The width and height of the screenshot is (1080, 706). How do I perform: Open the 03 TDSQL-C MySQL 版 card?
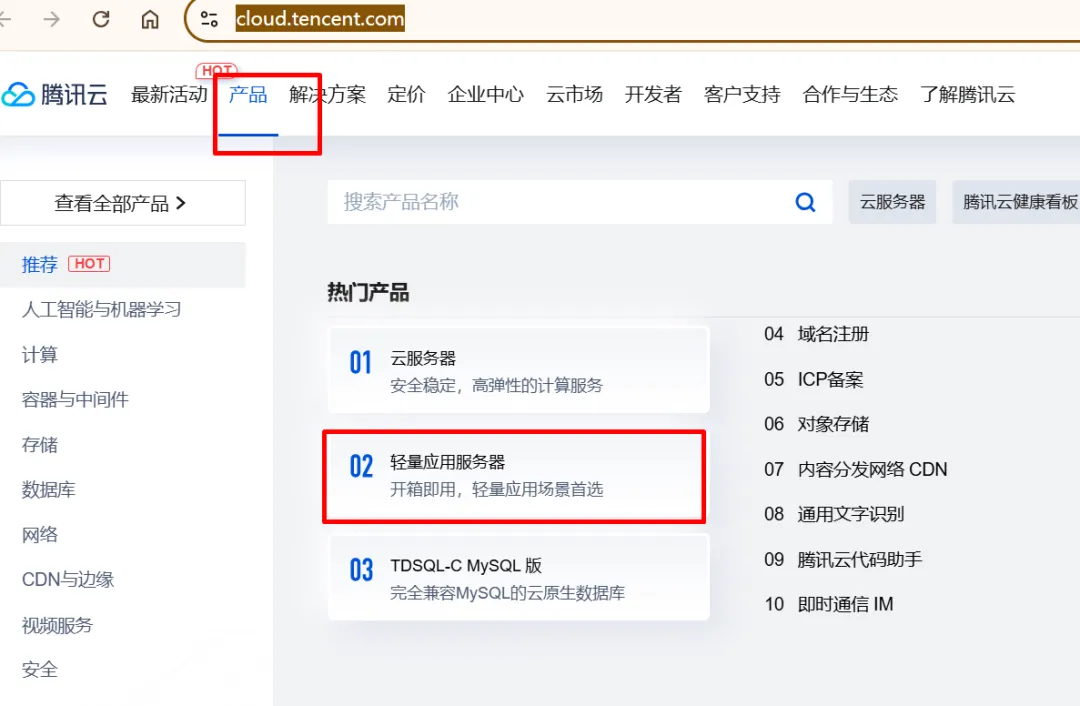(x=519, y=579)
